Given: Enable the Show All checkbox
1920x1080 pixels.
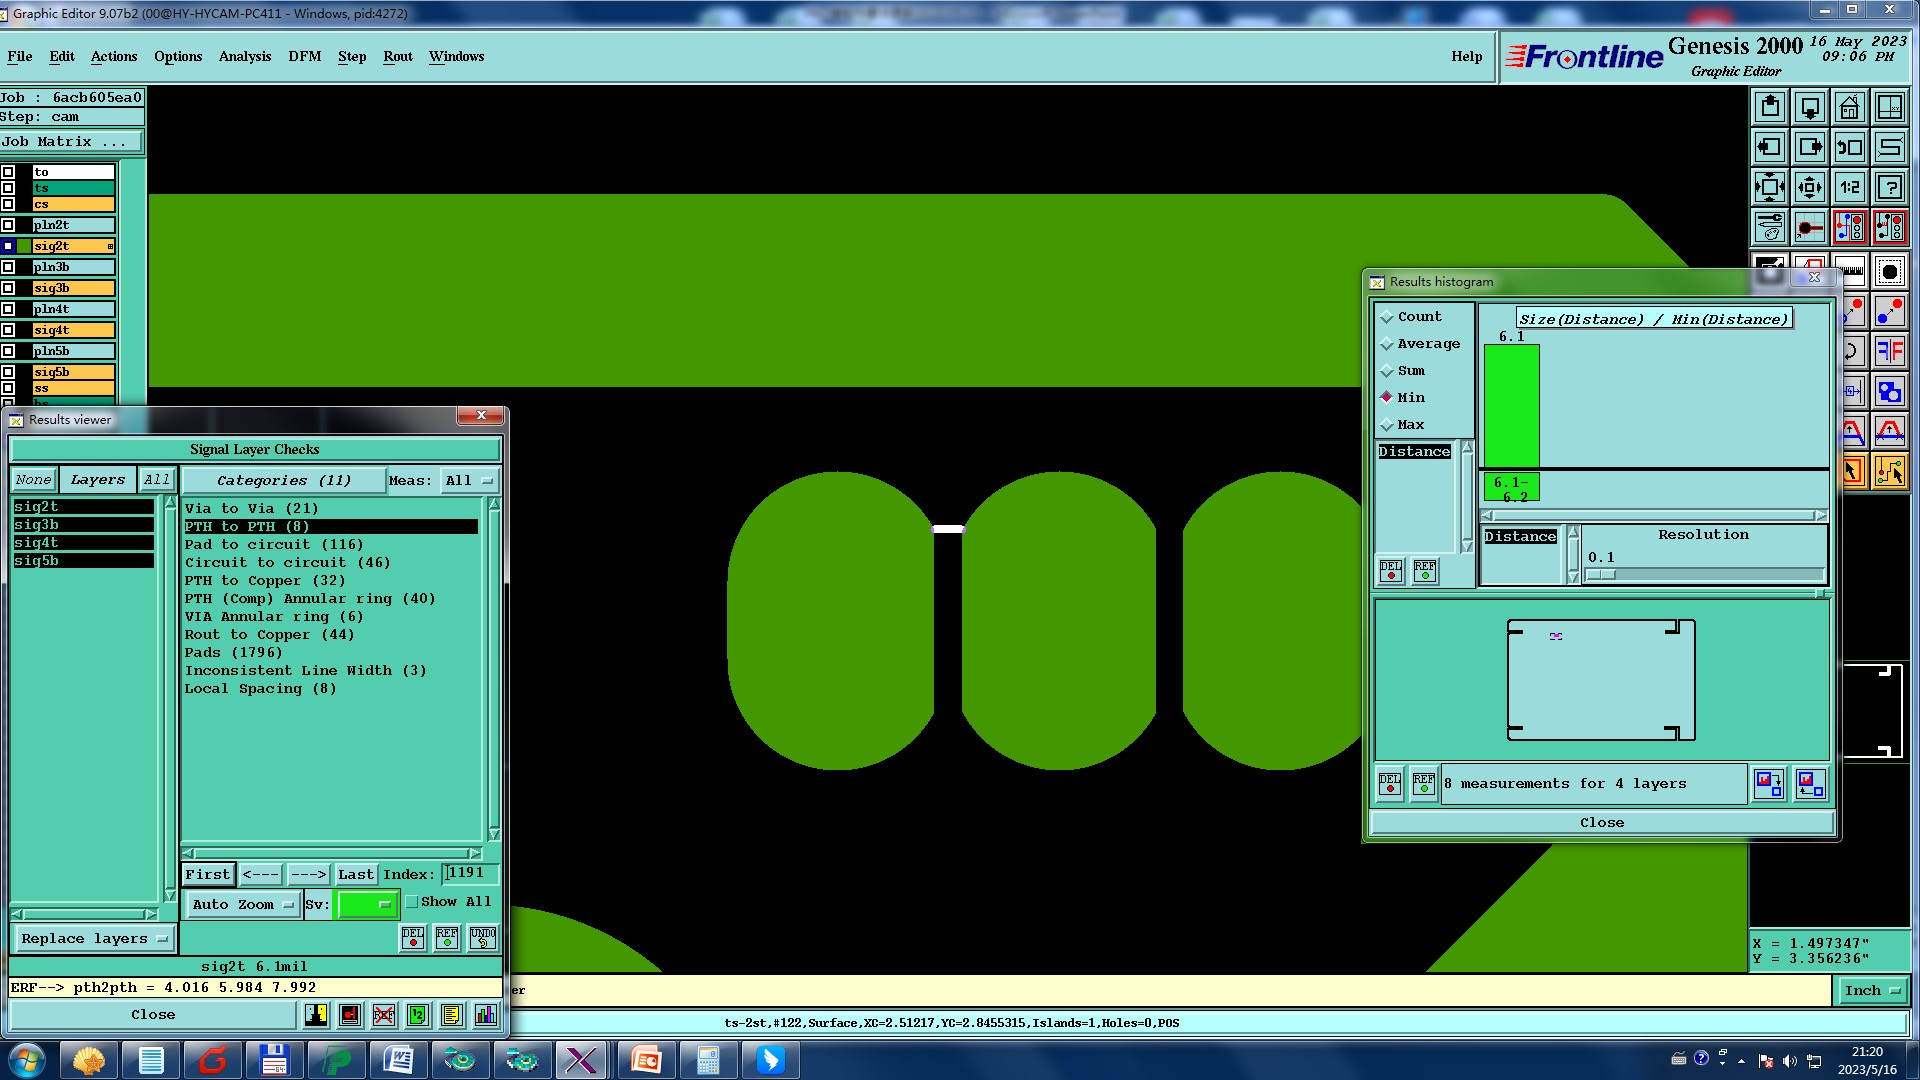Looking at the screenshot, I should coord(411,901).
